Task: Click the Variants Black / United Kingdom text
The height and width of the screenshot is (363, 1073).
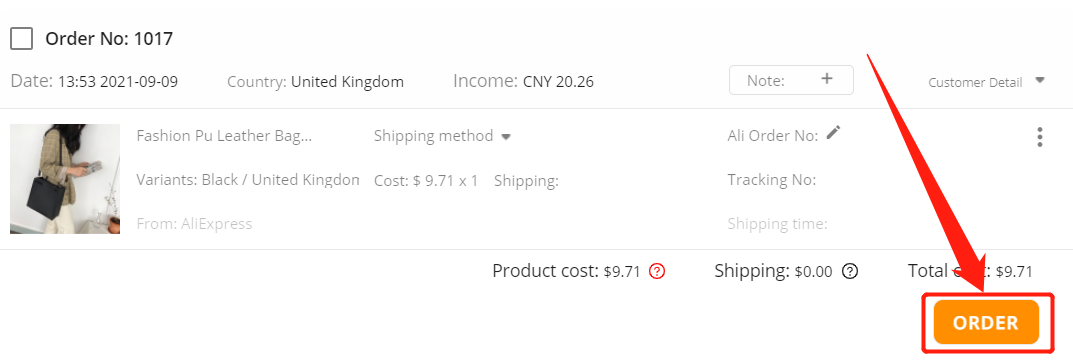Action: point(248,180)
